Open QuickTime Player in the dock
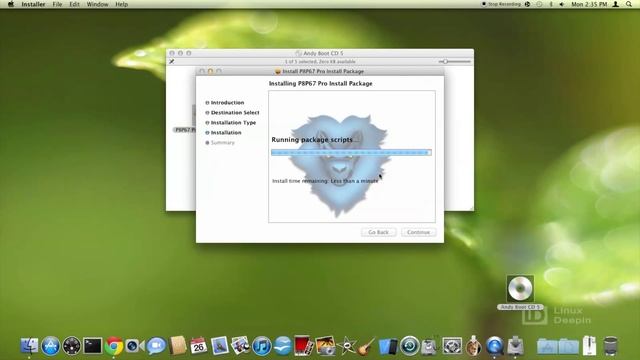The width and height of the screenshot is (640, 360). click(x=494, y=346)
